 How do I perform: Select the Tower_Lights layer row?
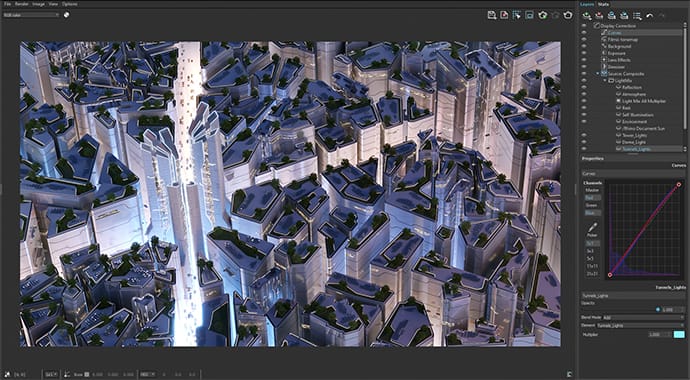point(634,135)
